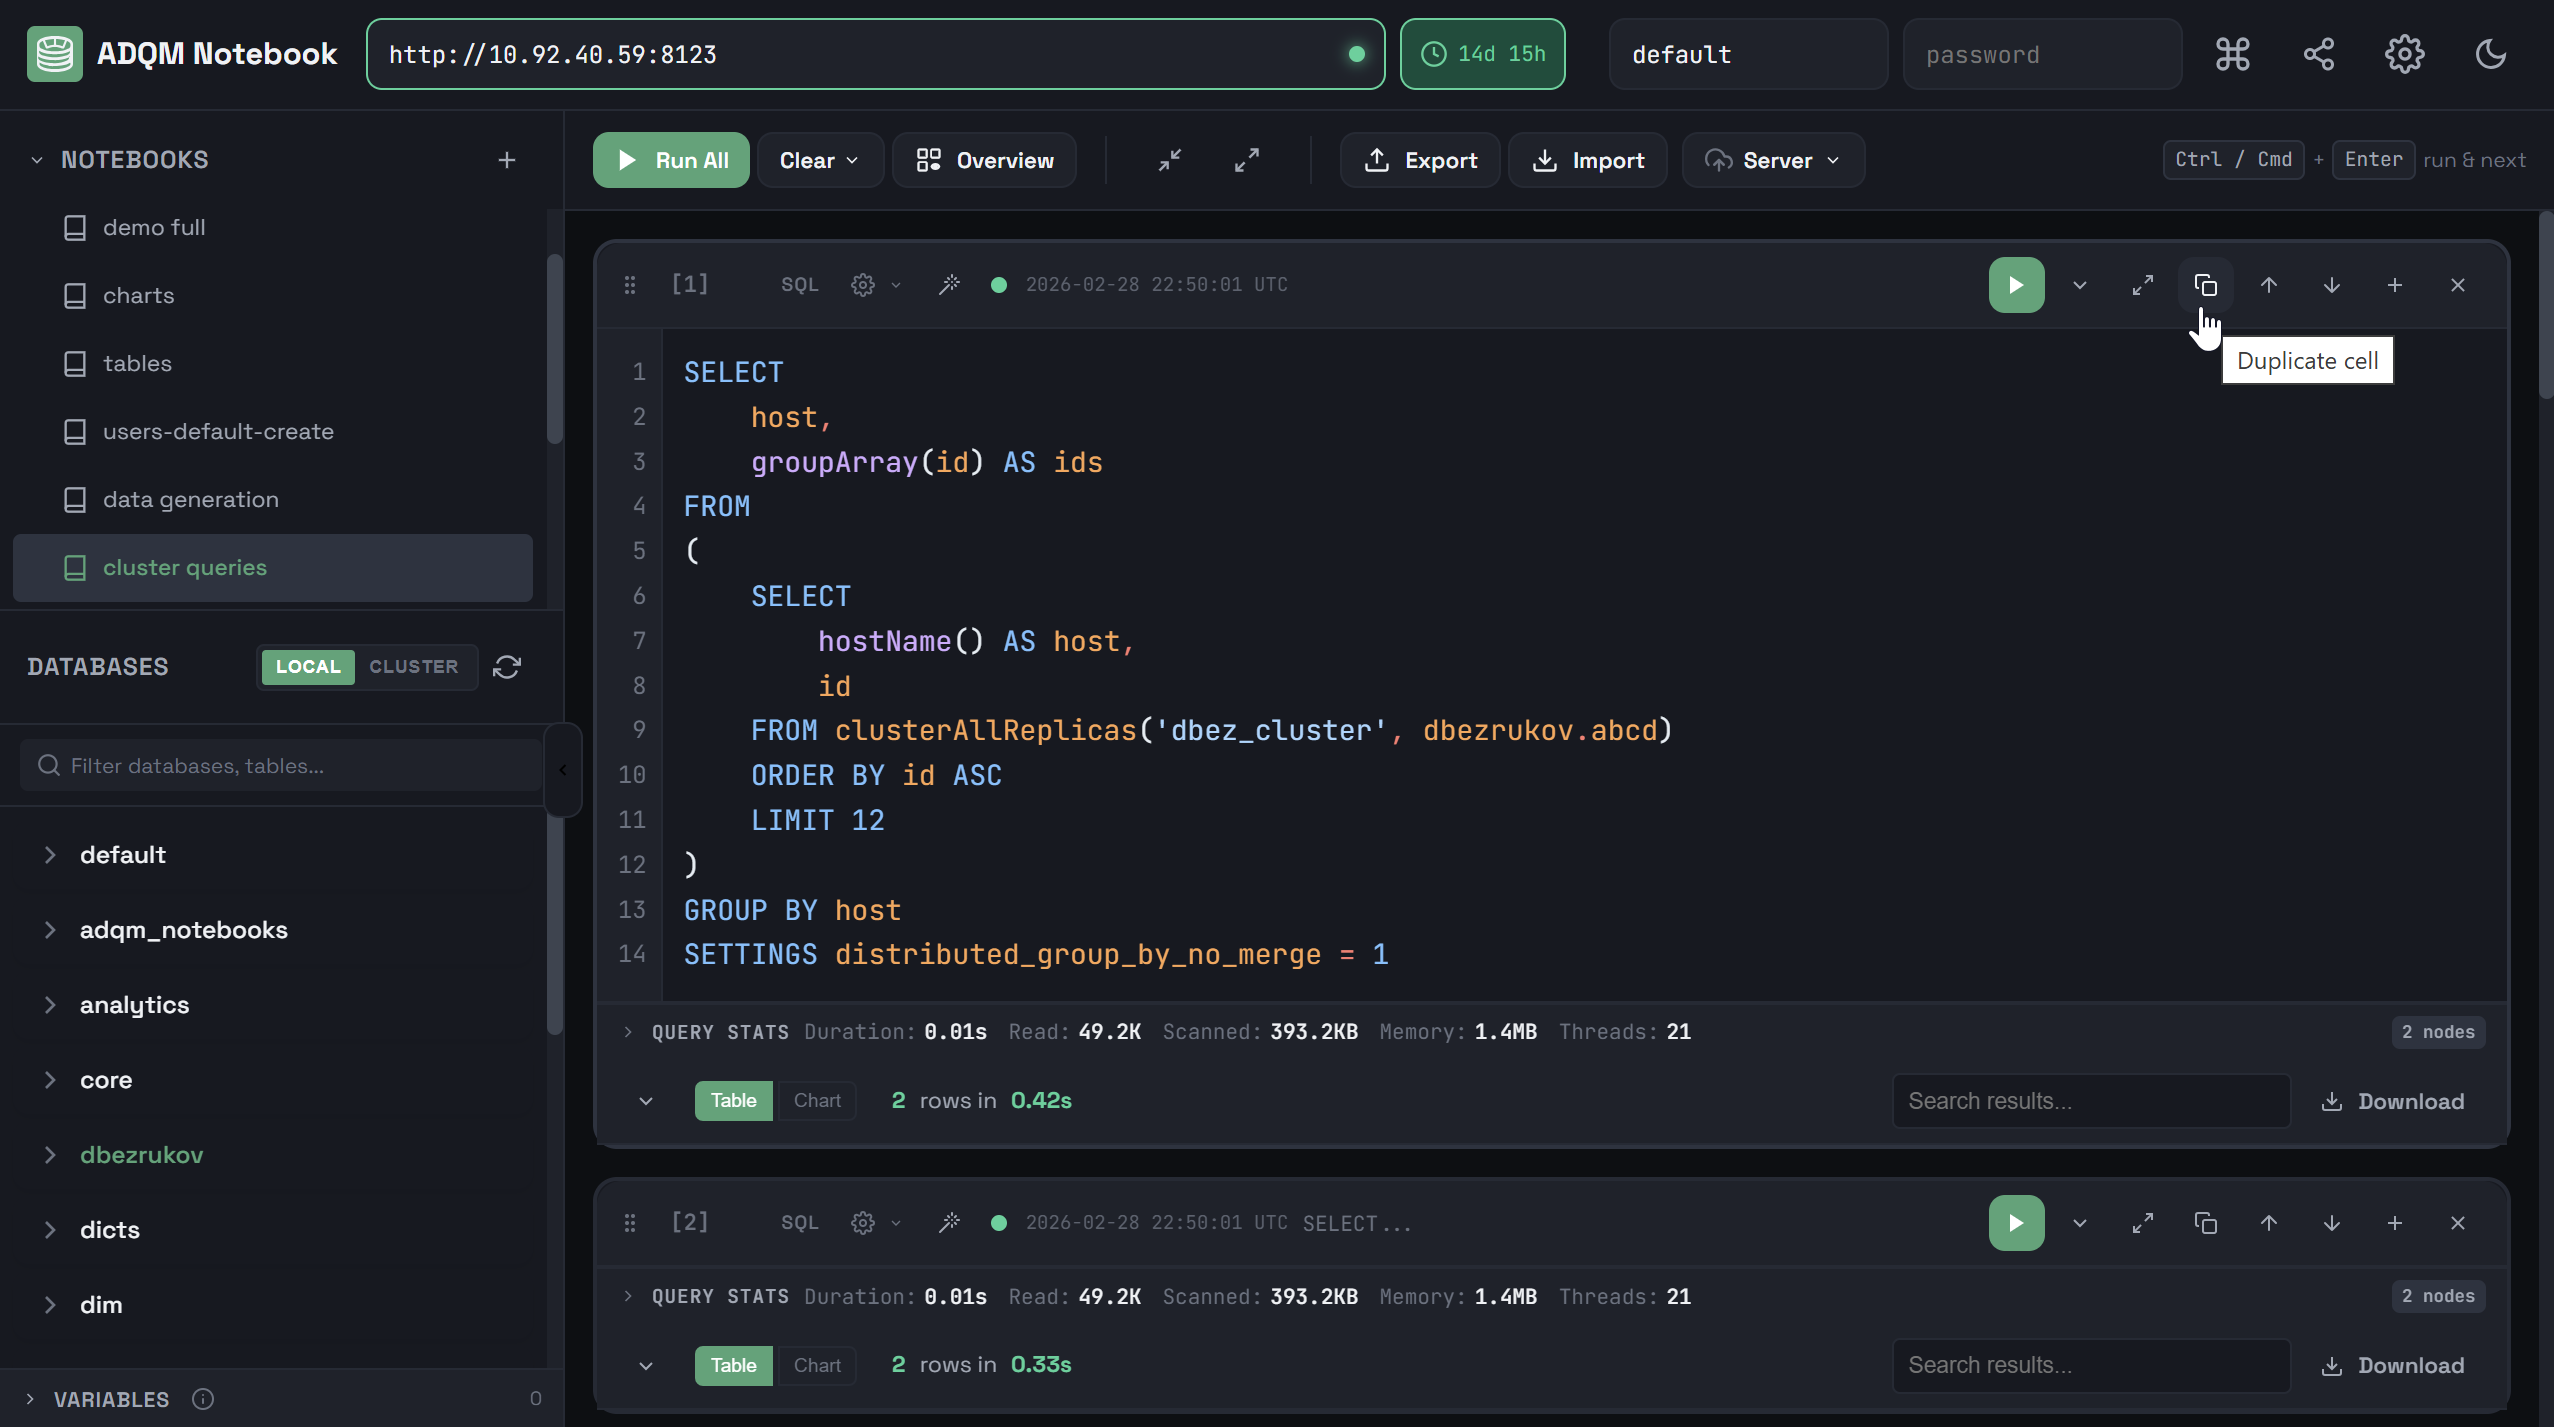Screen dimensions: 2554x1427
Task: Open the Clear dropdown
Action: (x=820, y=160)
